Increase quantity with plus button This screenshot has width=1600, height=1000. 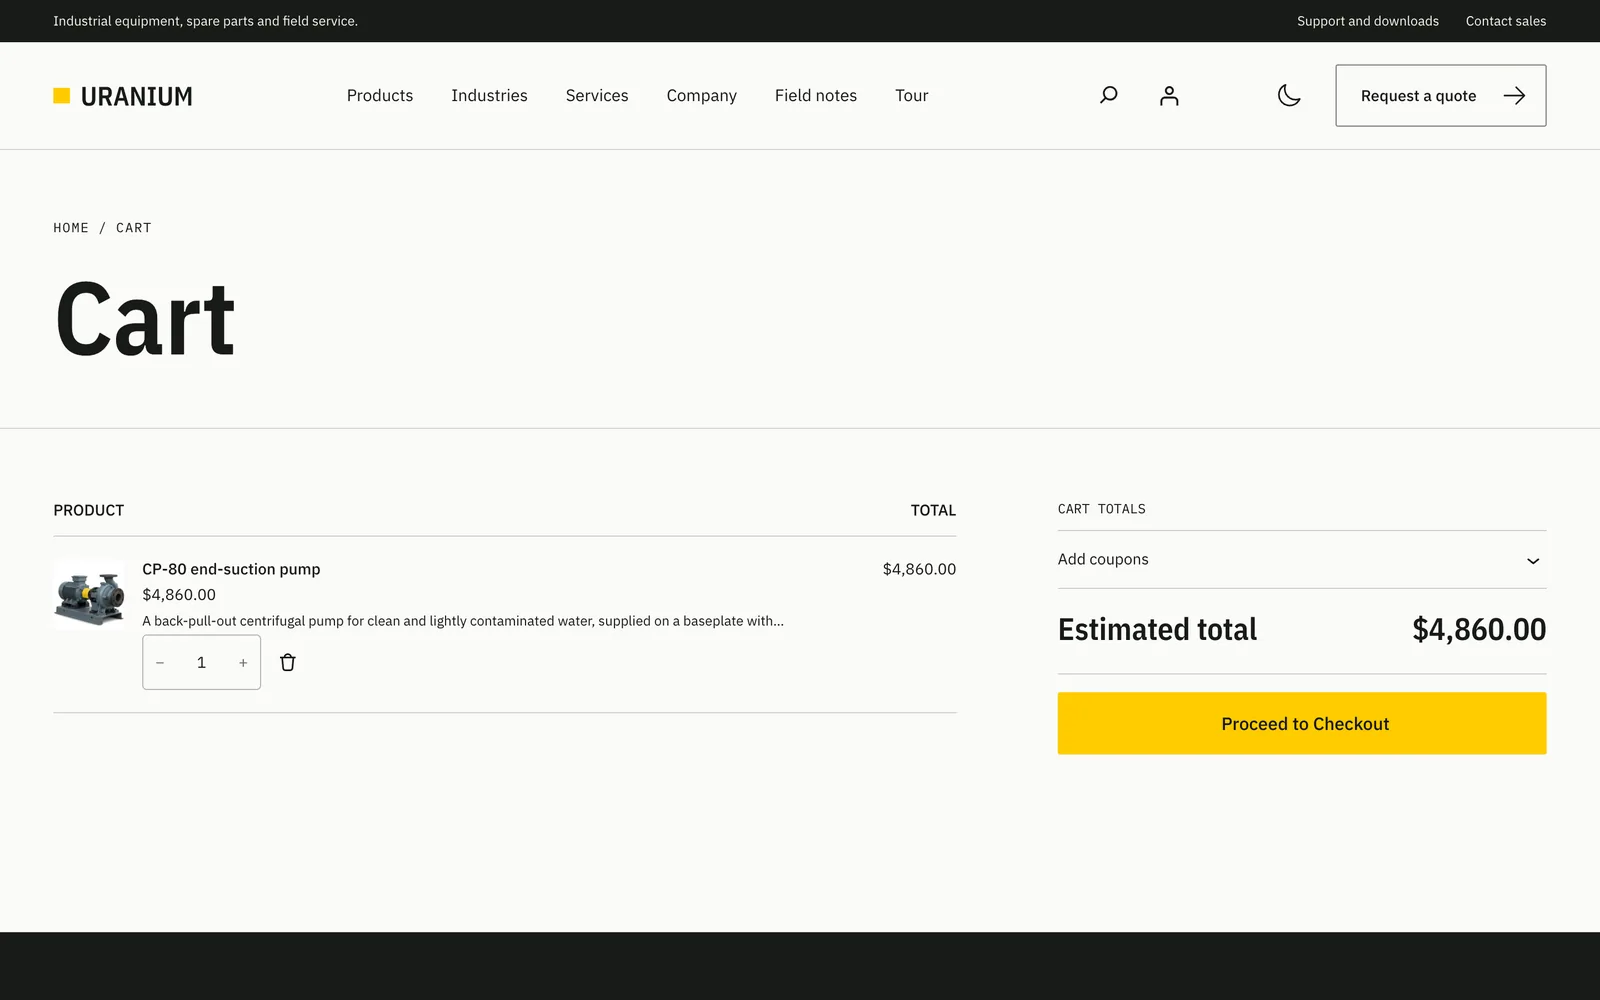[x=243, y=662]
